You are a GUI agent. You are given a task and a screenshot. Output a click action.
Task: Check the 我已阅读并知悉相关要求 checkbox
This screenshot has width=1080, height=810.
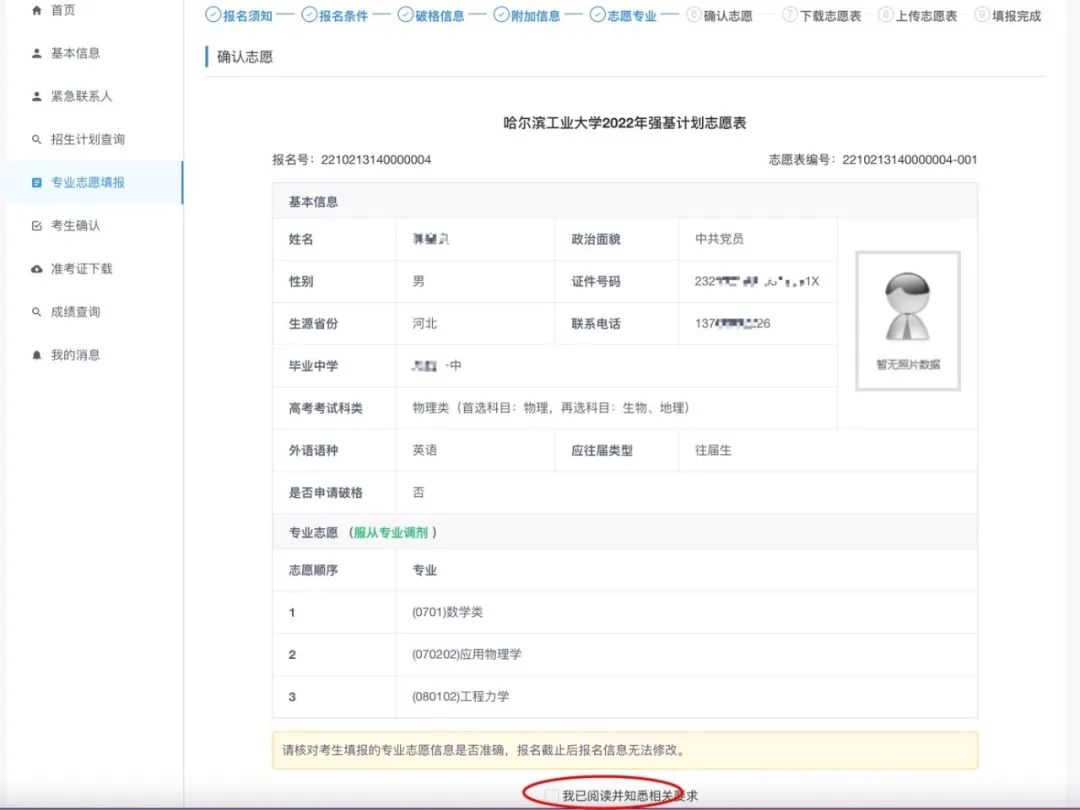(x=551, y=794)
